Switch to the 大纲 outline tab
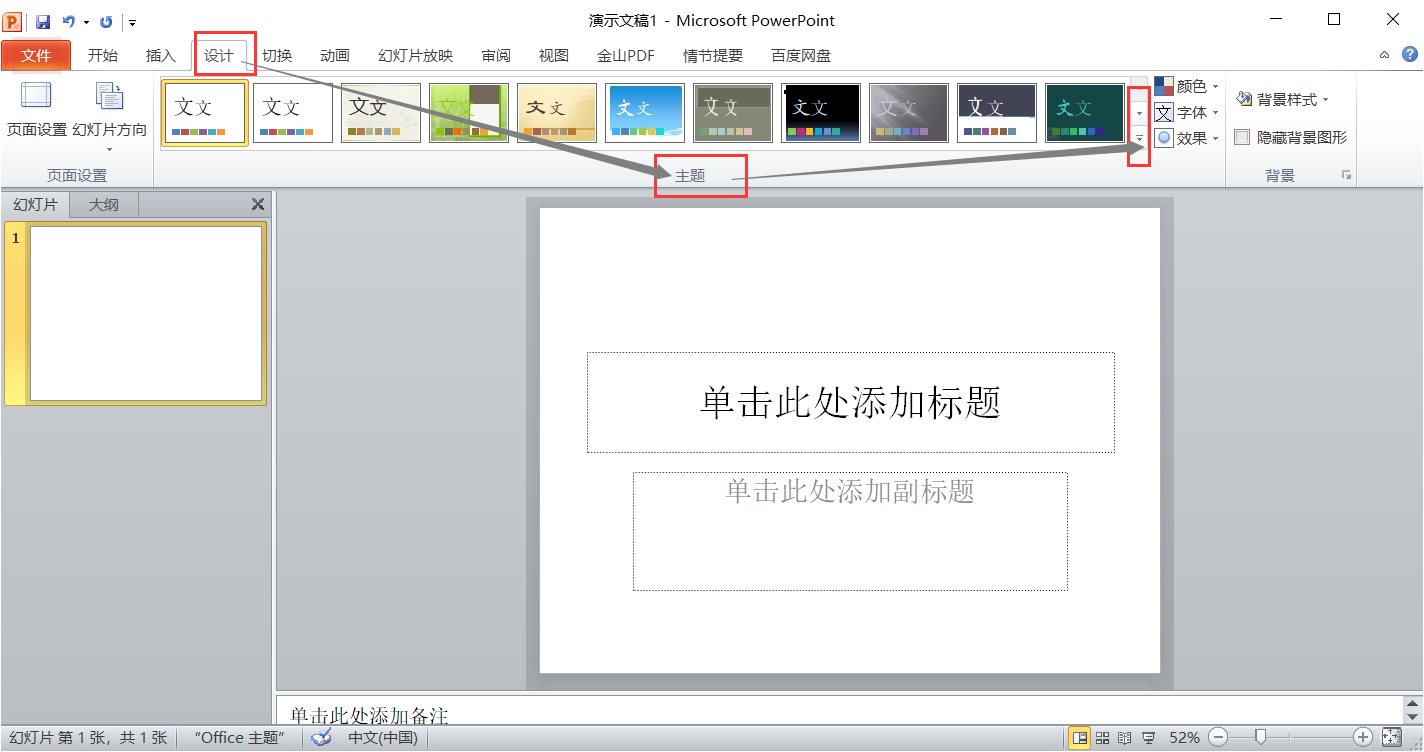This screenshot has height=752, width=1424. pyautogui.click(x=104, y=205)
